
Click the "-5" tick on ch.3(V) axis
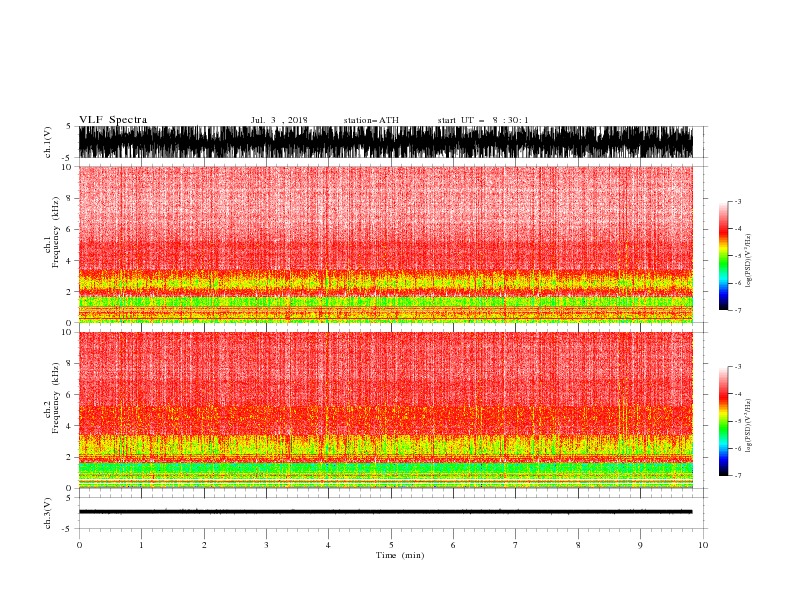tap(68, 529)
